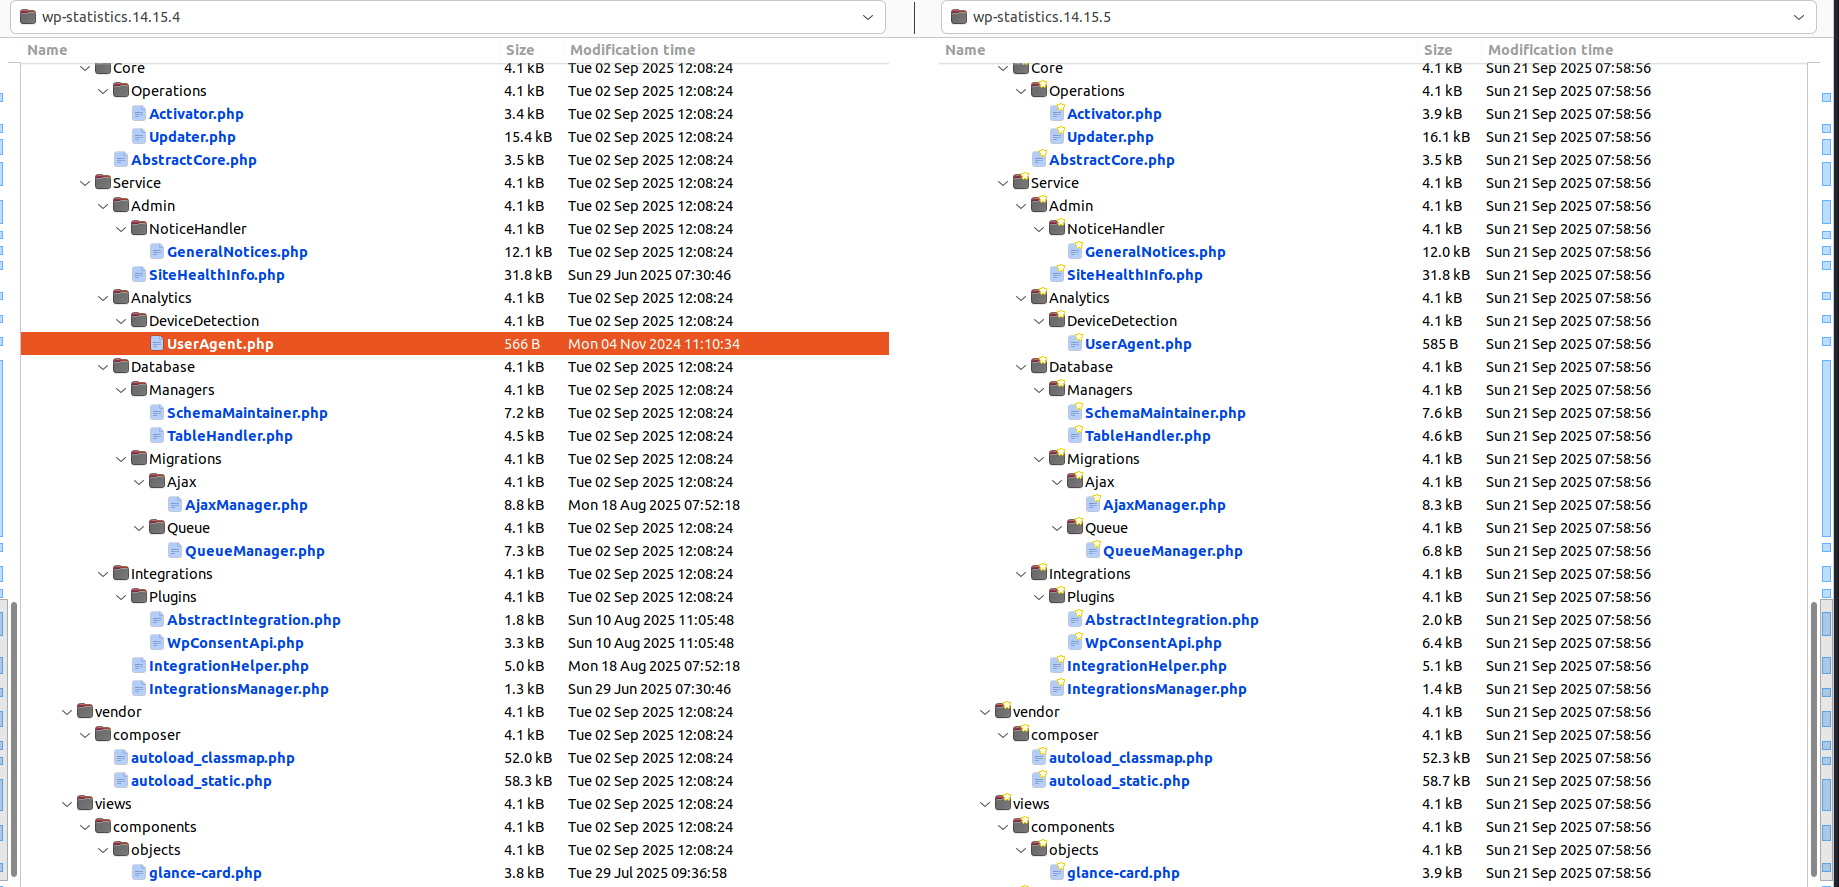Sort left pane by Size column header
The image size is (1839, 887).
tap(519, 50)
